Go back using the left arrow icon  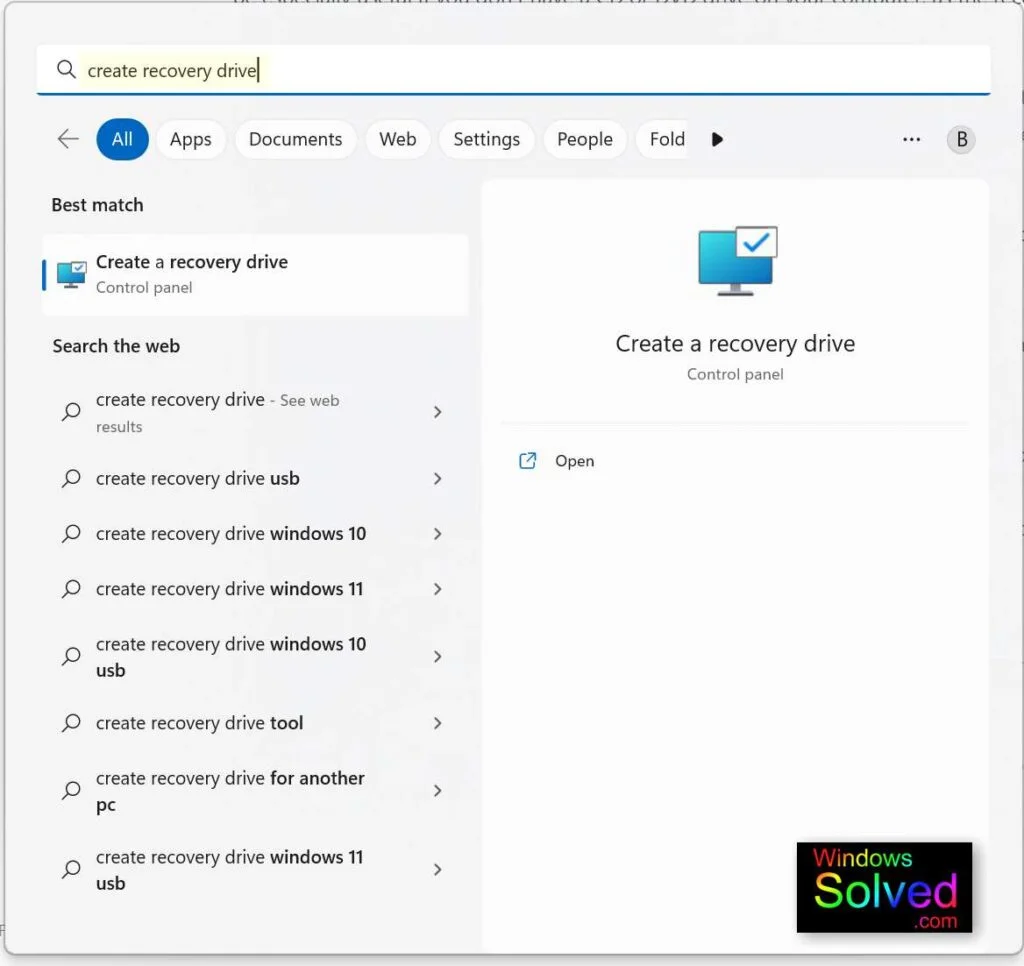(68, 139)
